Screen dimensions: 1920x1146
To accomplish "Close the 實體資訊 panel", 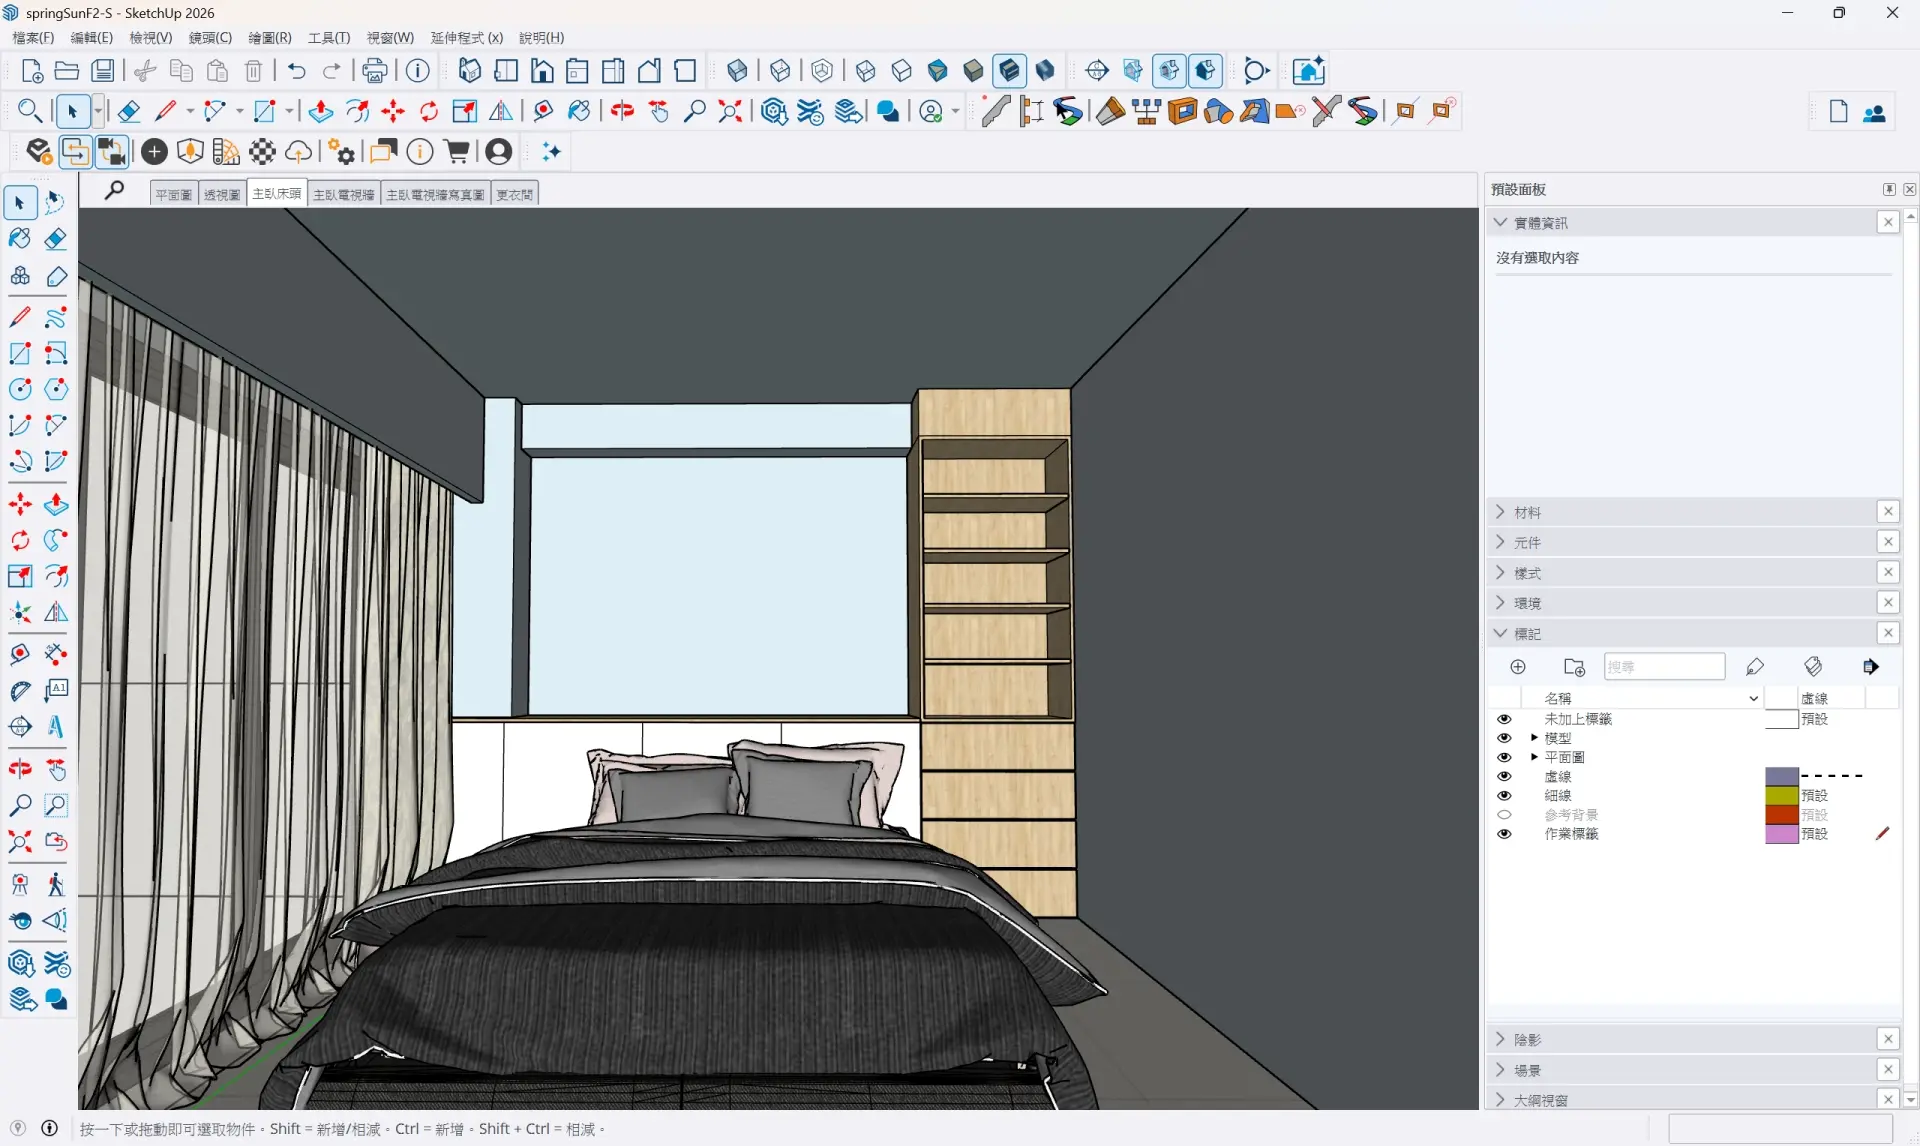I will pyautogui.click(x=1888, y=222).
